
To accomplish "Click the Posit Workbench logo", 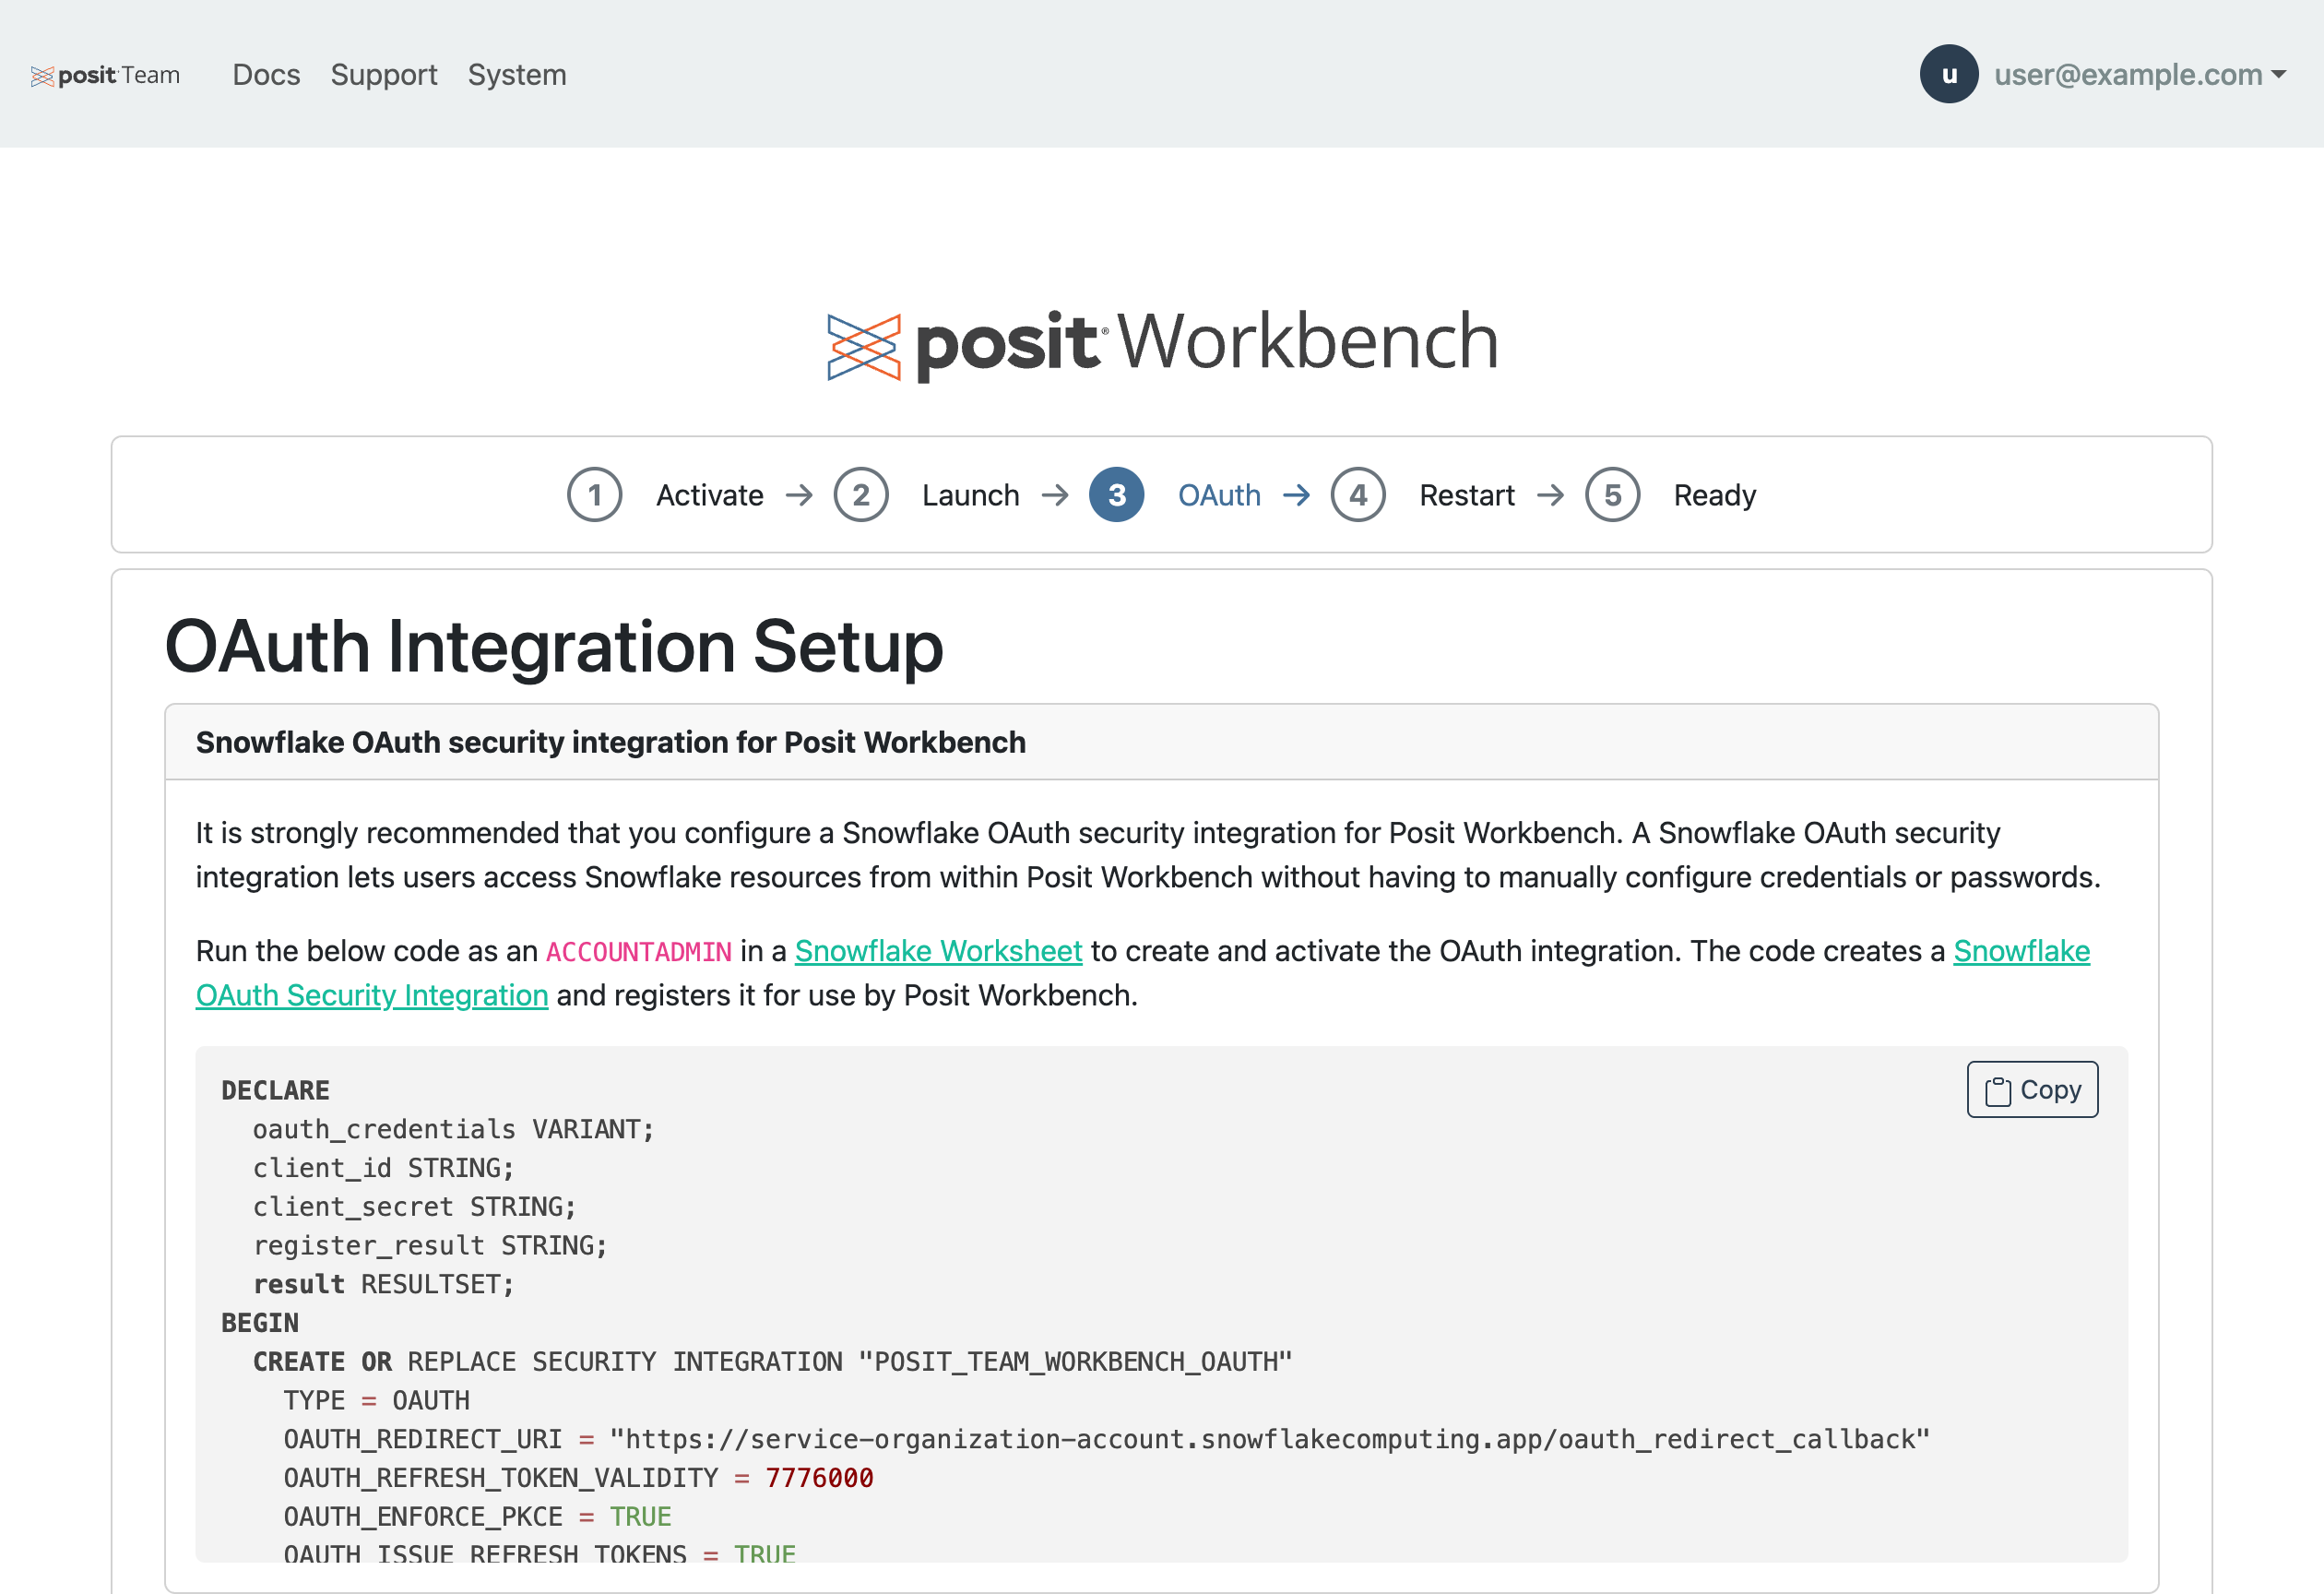I will (x=1162, y=343).
